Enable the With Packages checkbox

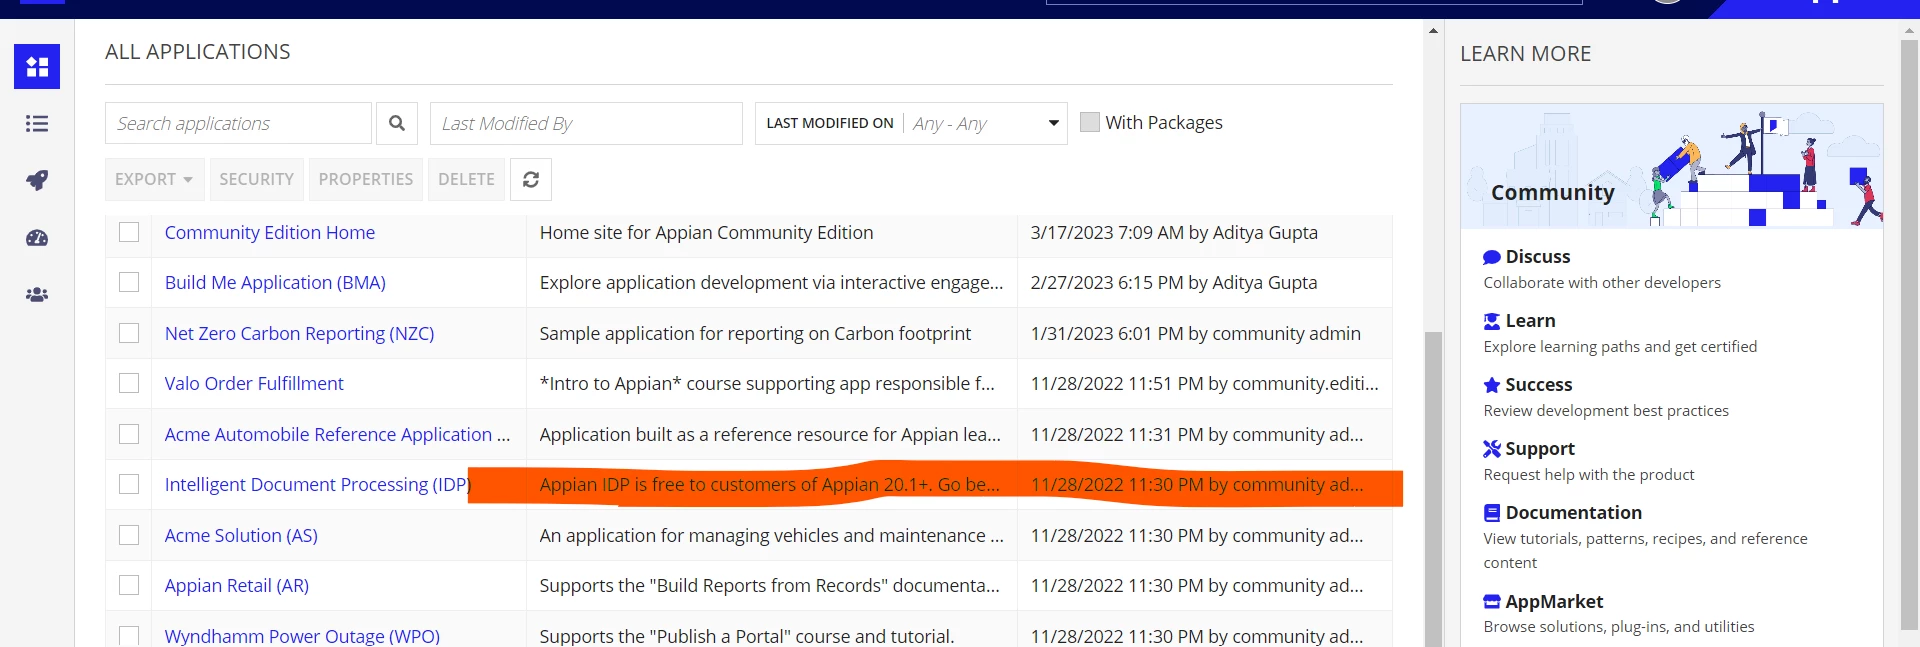pos(1090,122)
